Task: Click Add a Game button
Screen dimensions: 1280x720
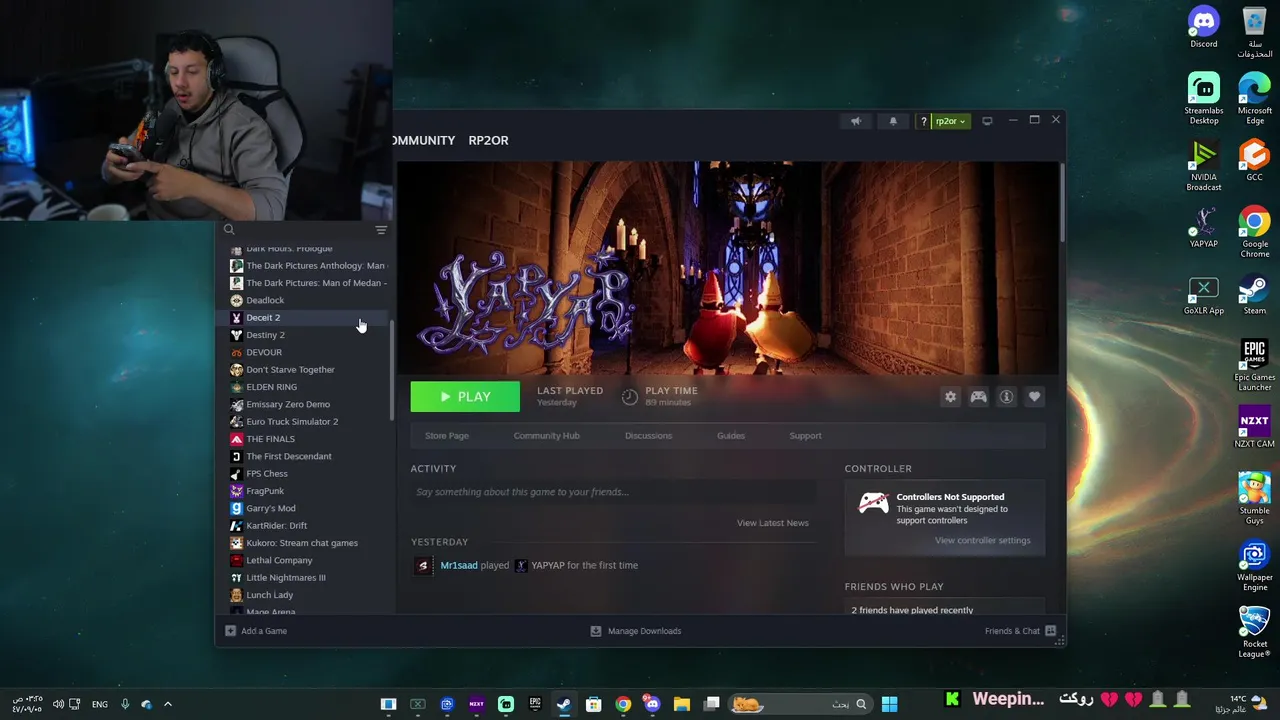Action: (256, 631)
